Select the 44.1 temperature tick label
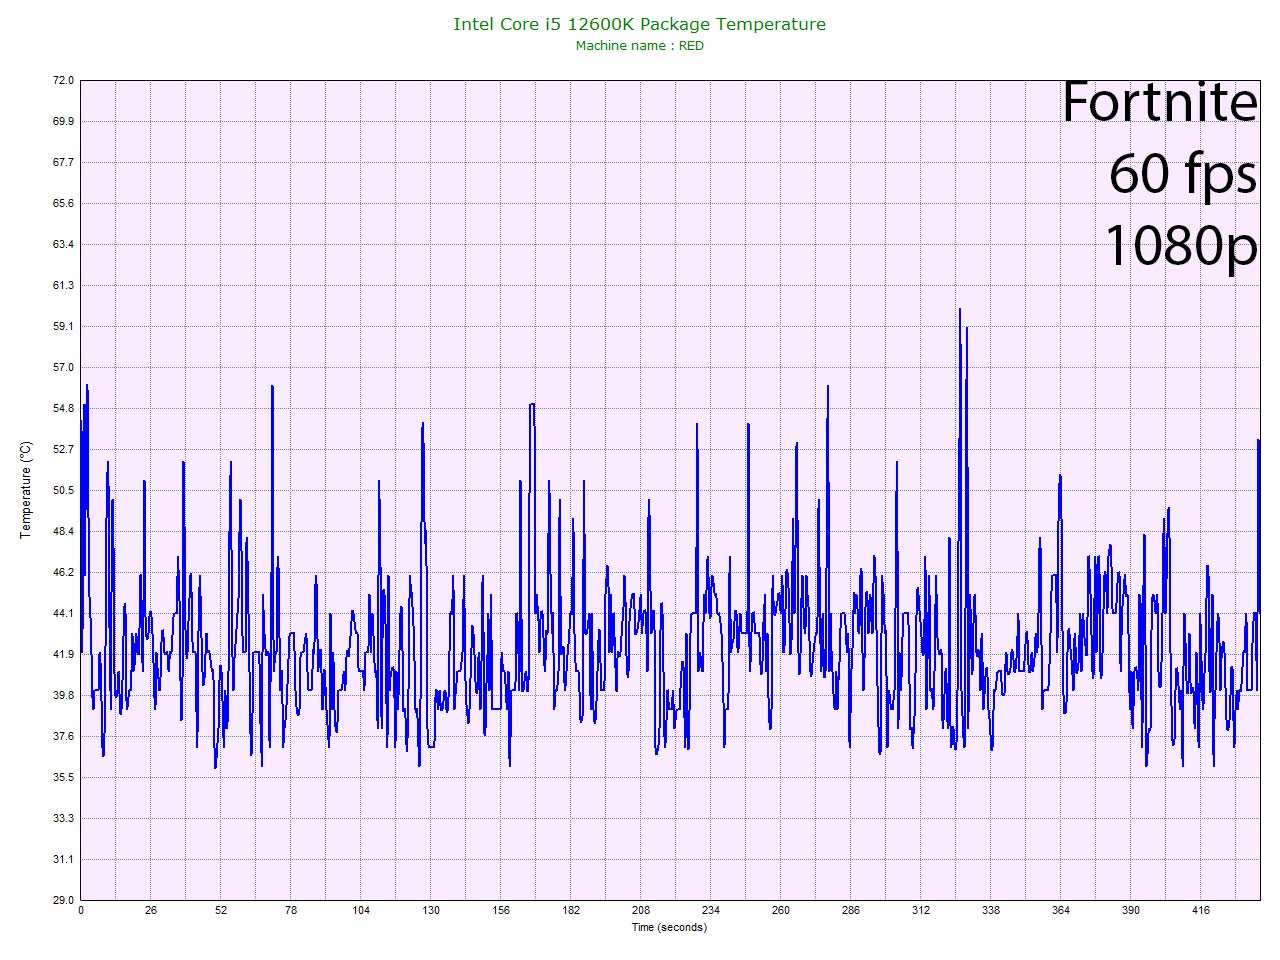This screenshot has height=960, width=1280. point(63,613)
